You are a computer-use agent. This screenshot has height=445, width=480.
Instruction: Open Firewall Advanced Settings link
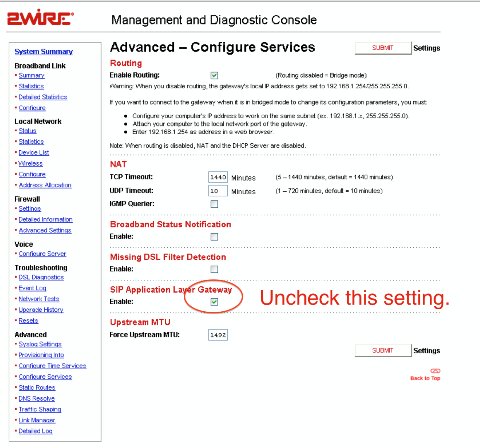pos(45,230)
